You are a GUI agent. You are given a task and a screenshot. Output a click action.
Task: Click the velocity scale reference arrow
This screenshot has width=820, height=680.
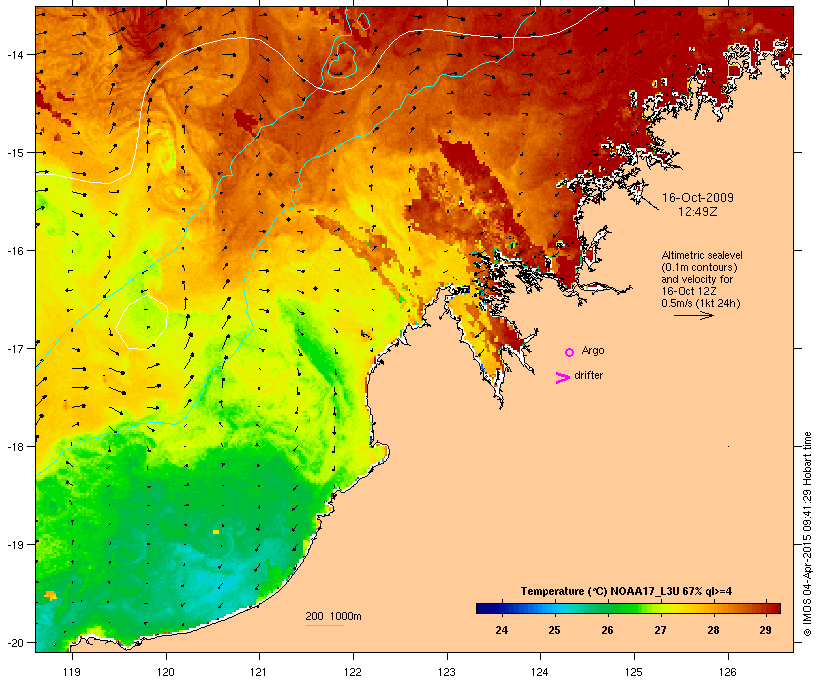point(693,315)
